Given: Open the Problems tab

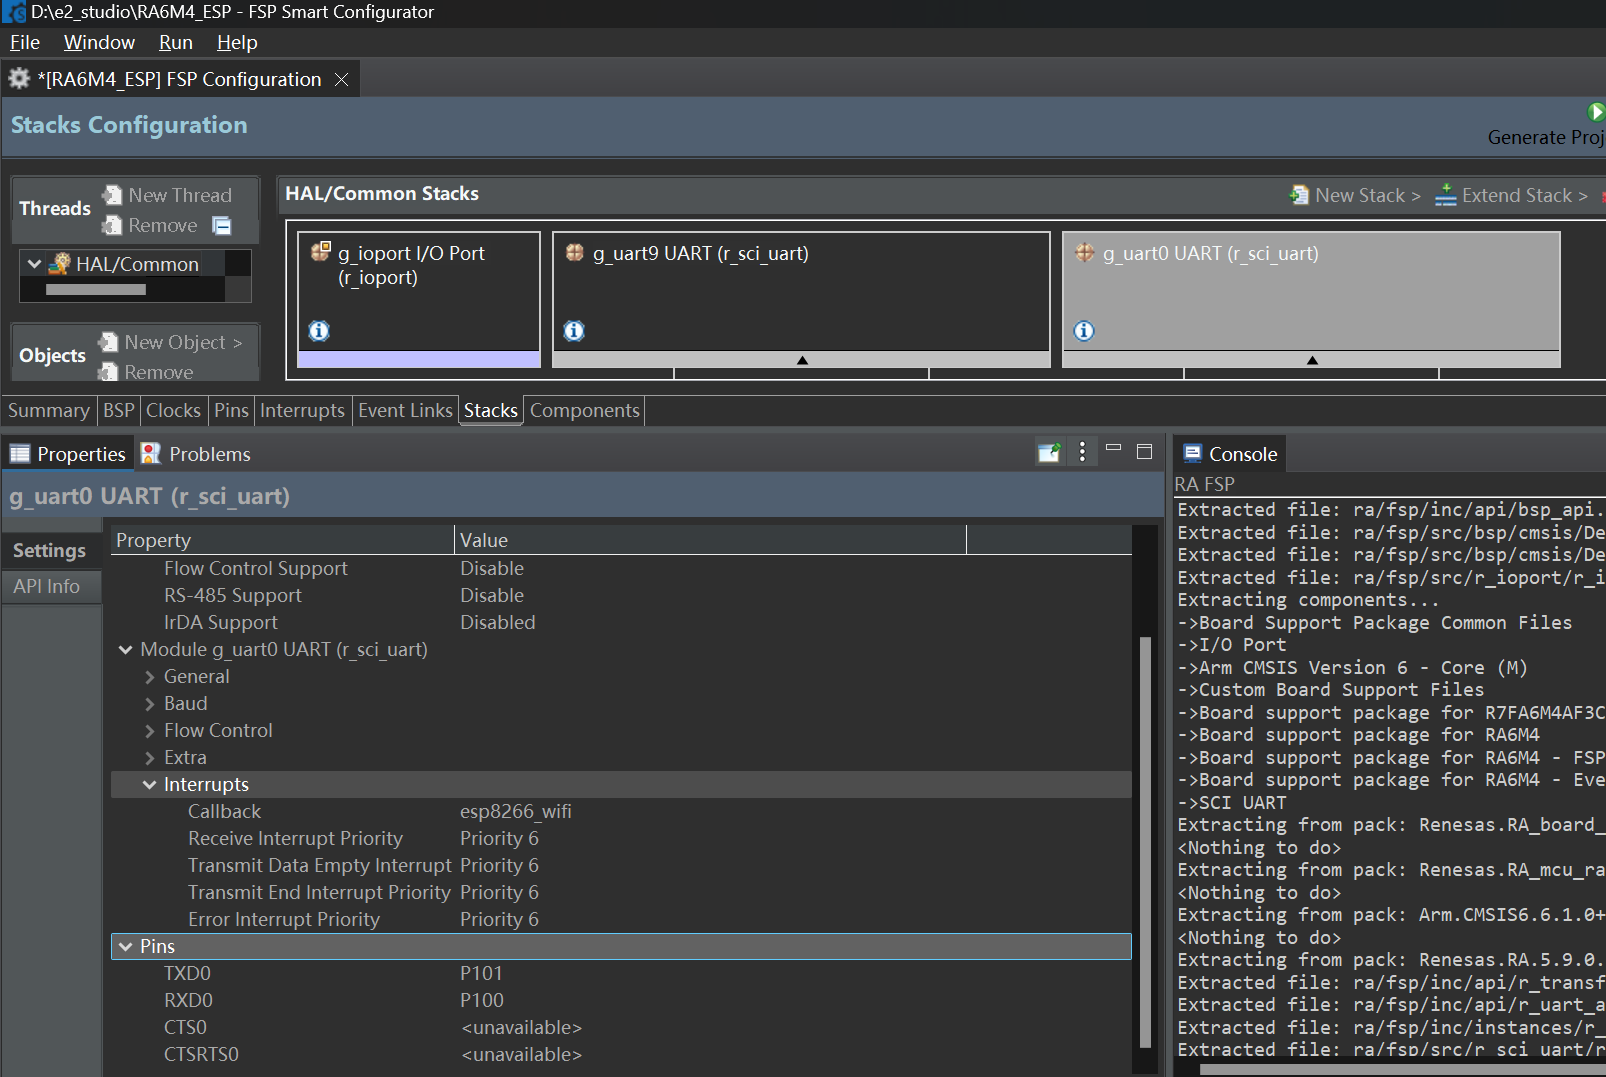Looking at the screenshot, I should tap(196, 454).
